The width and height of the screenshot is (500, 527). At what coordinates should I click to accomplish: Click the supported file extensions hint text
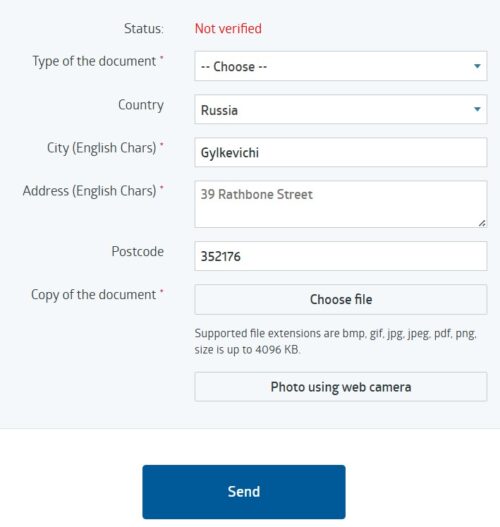pos(335,341)
